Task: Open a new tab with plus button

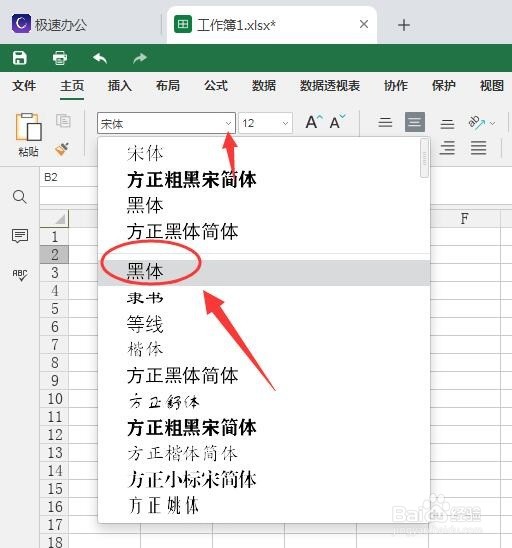Action: click(x=404, y=25)
